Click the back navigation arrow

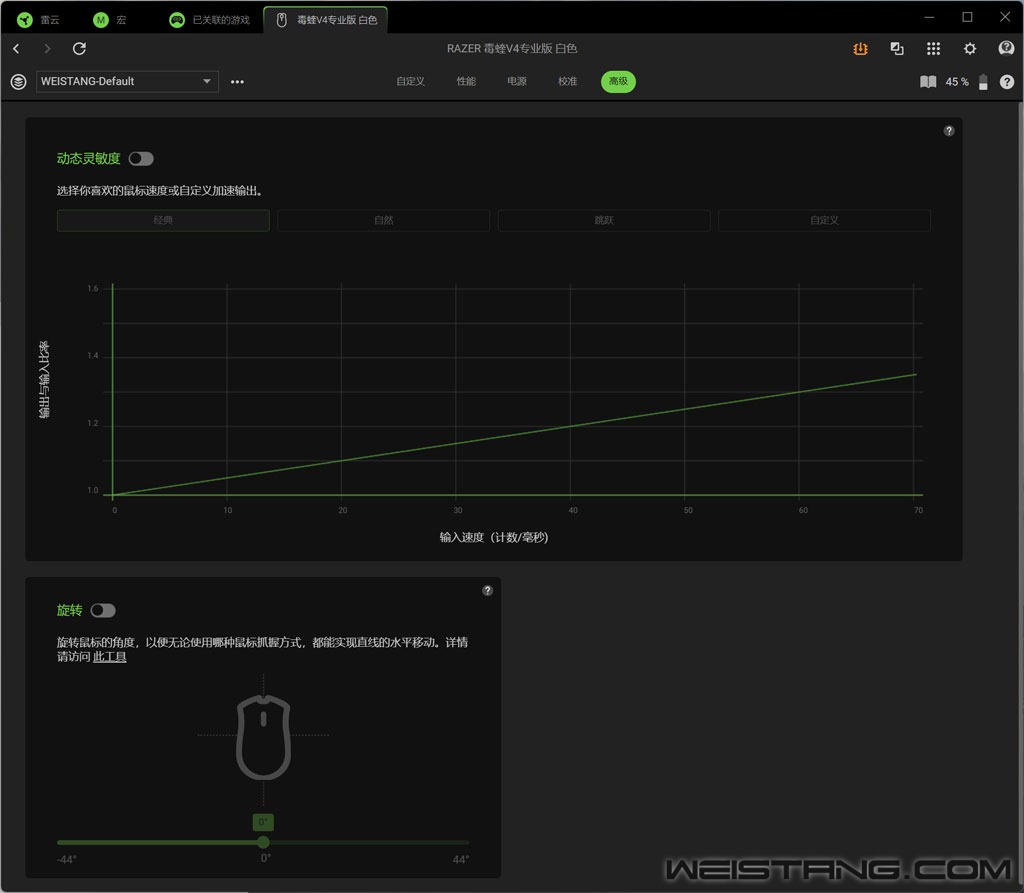tap(16, 49)
